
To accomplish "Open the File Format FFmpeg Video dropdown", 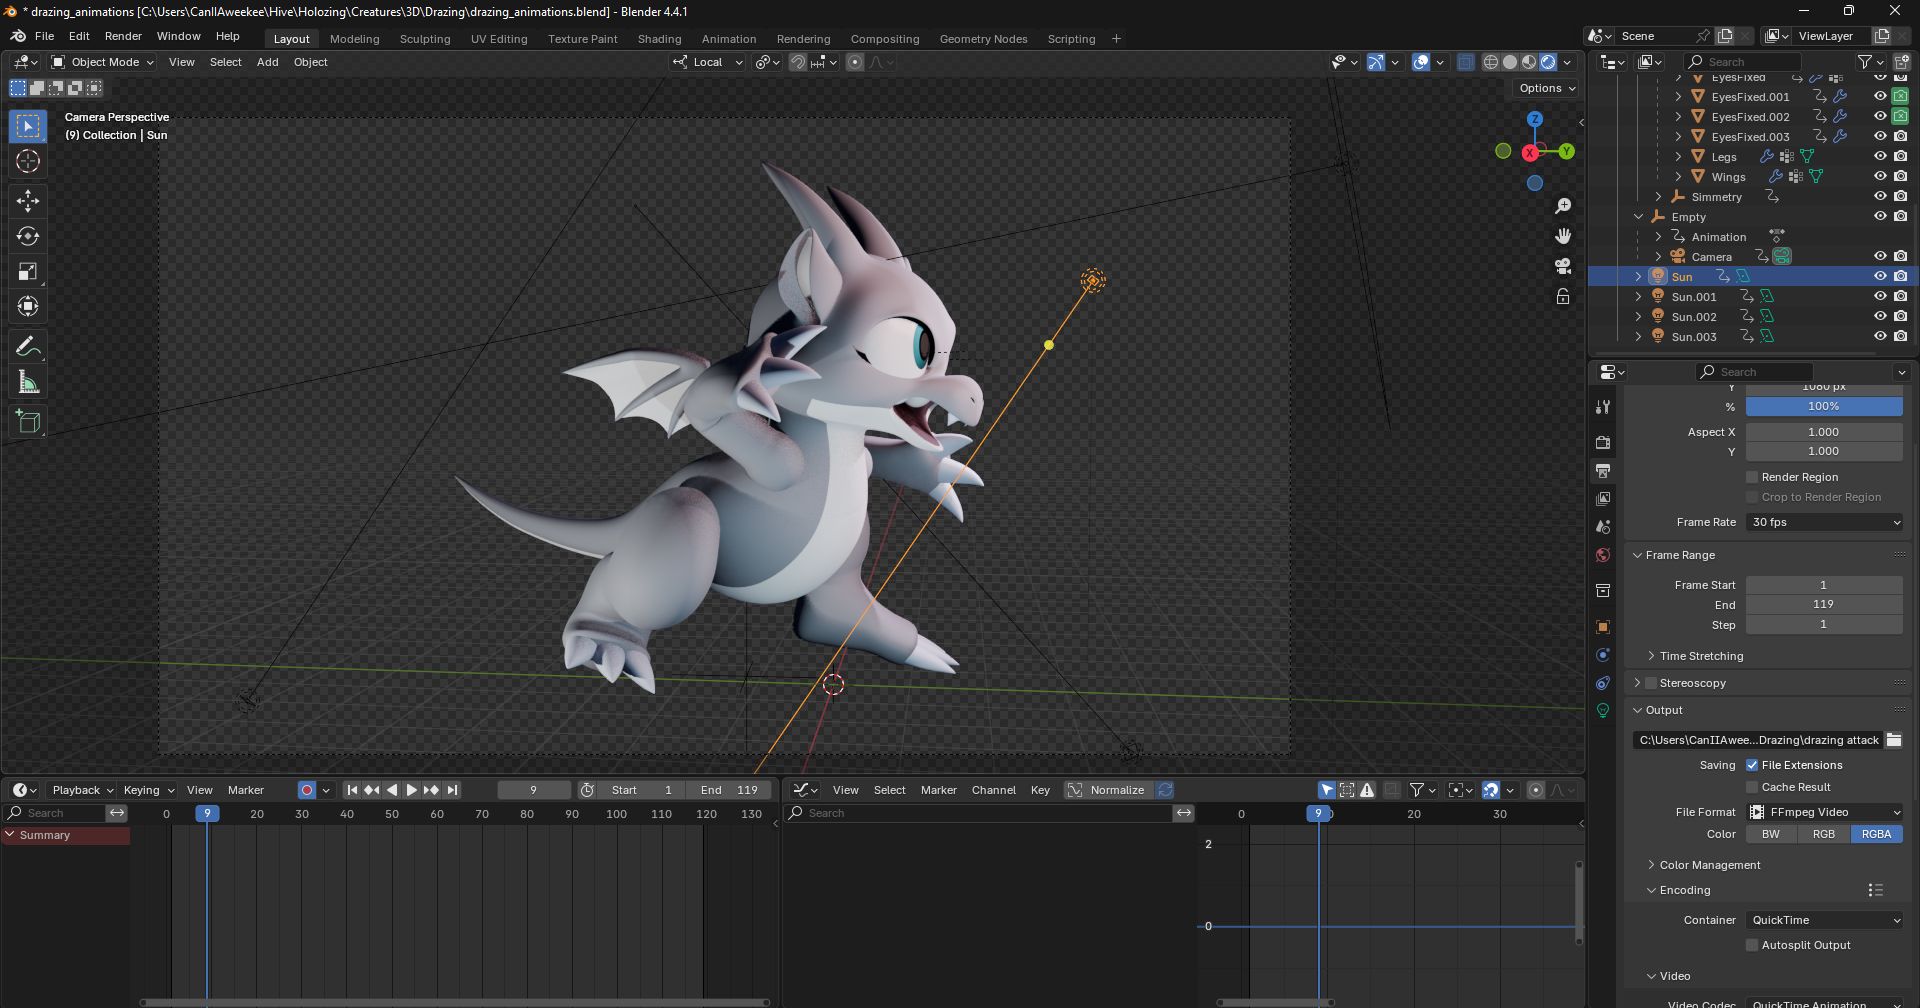I will coord(1824,812).
